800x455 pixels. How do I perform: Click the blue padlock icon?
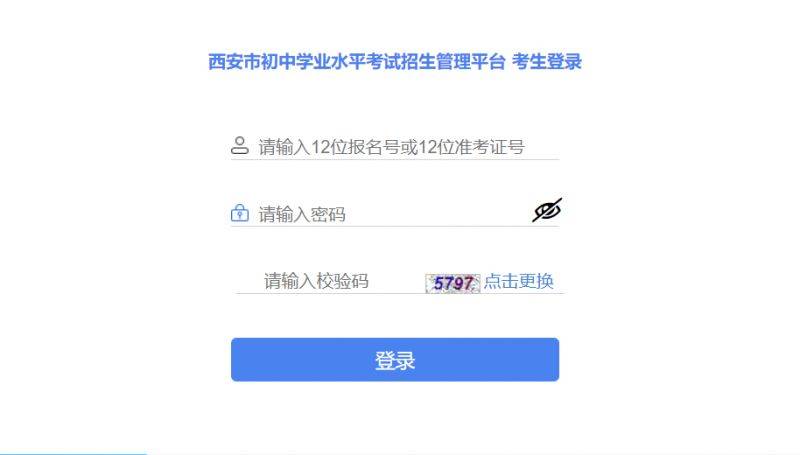pos(240,213)
